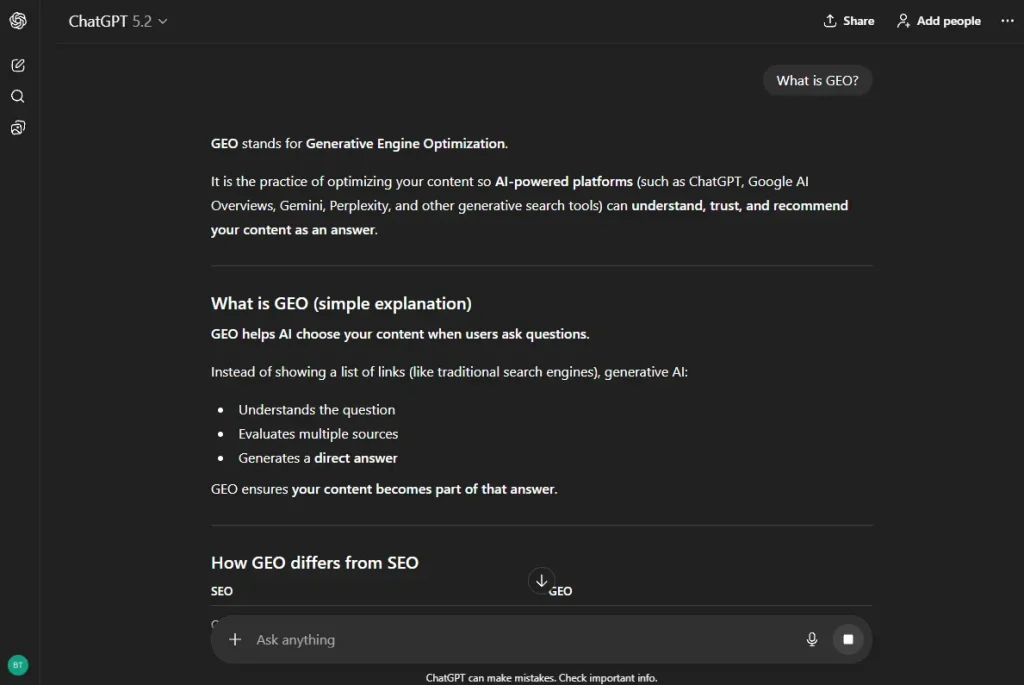
Task: Open a new chat with the compose icon
Action: pos(17,64)
